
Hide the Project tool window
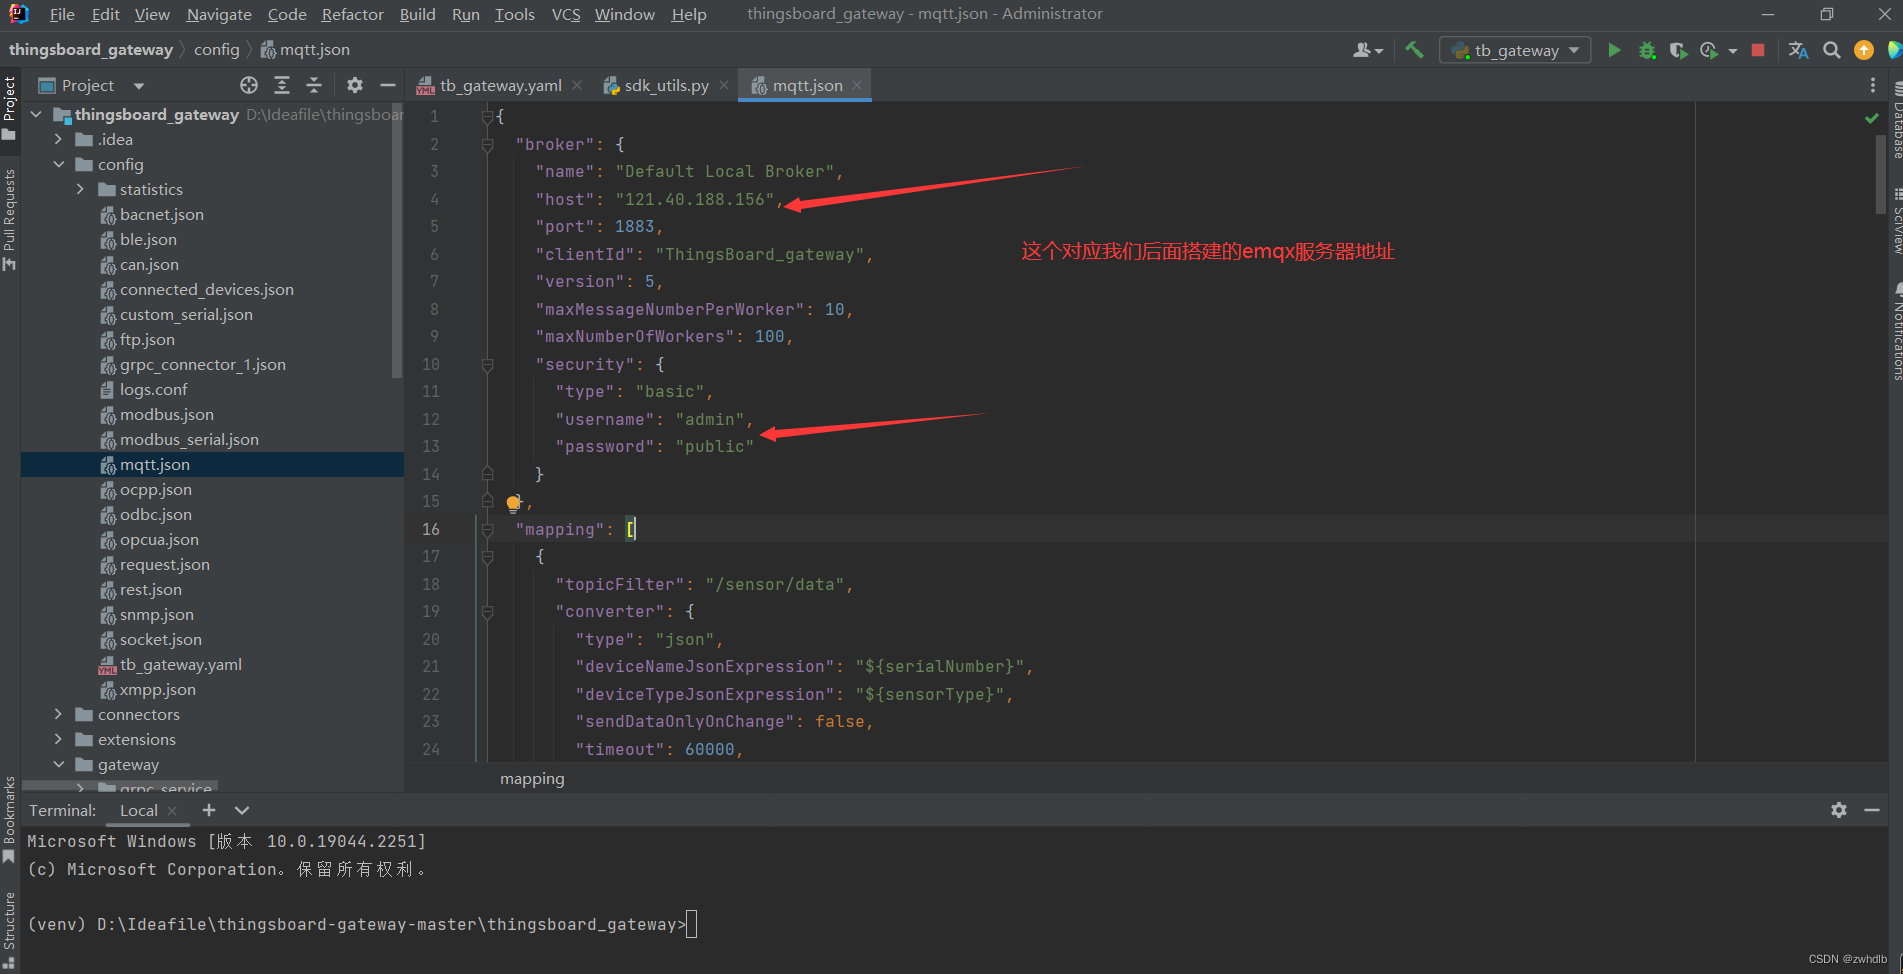(388, 85)
